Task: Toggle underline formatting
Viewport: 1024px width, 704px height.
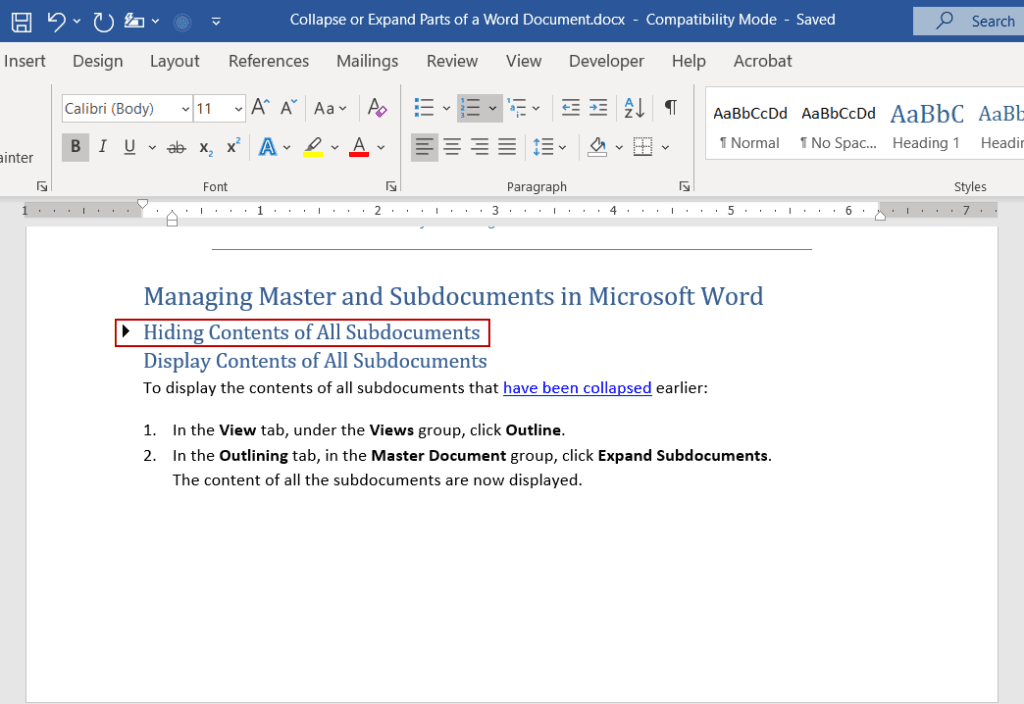Action: pos(129,147)
